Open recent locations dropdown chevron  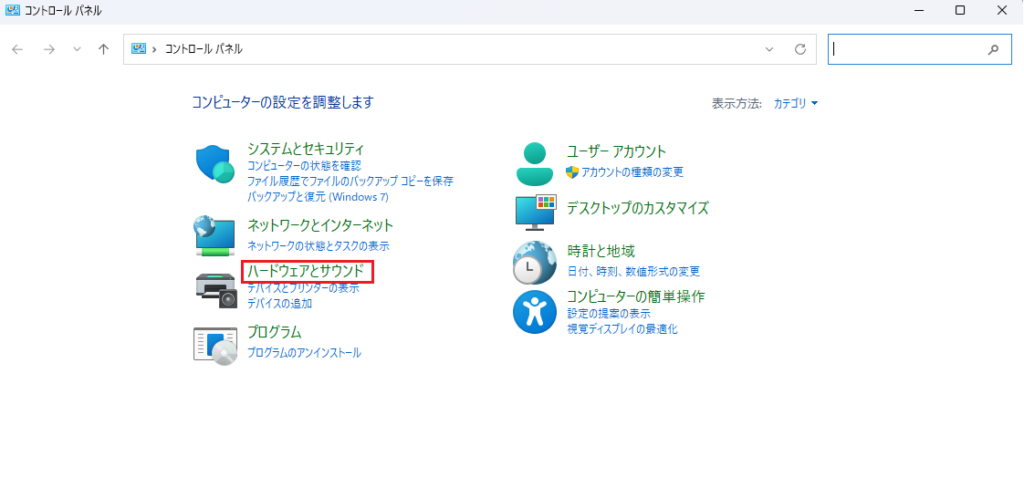click(77, 49)
